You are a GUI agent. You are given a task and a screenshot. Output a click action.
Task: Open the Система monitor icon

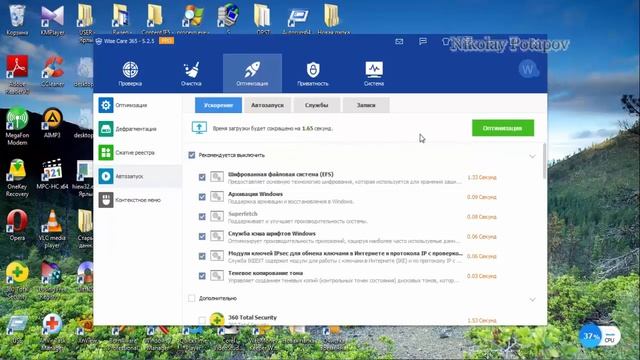pyautogui.click(x=374, y=70)
